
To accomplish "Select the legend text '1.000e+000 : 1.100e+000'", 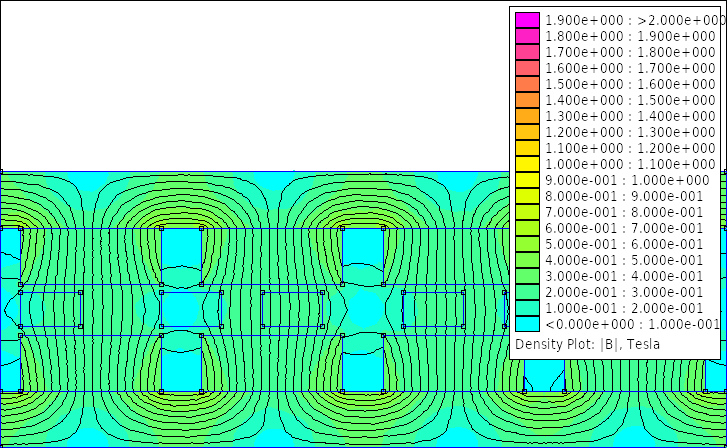I will pos(630,164).
